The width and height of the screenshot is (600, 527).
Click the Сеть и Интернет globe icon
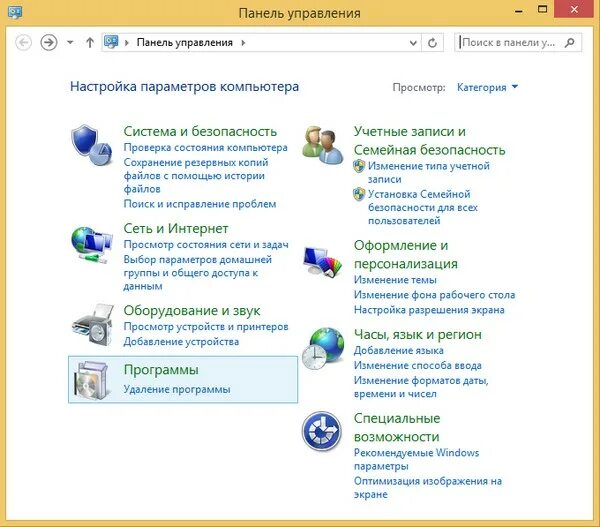(x=91, y=244)
